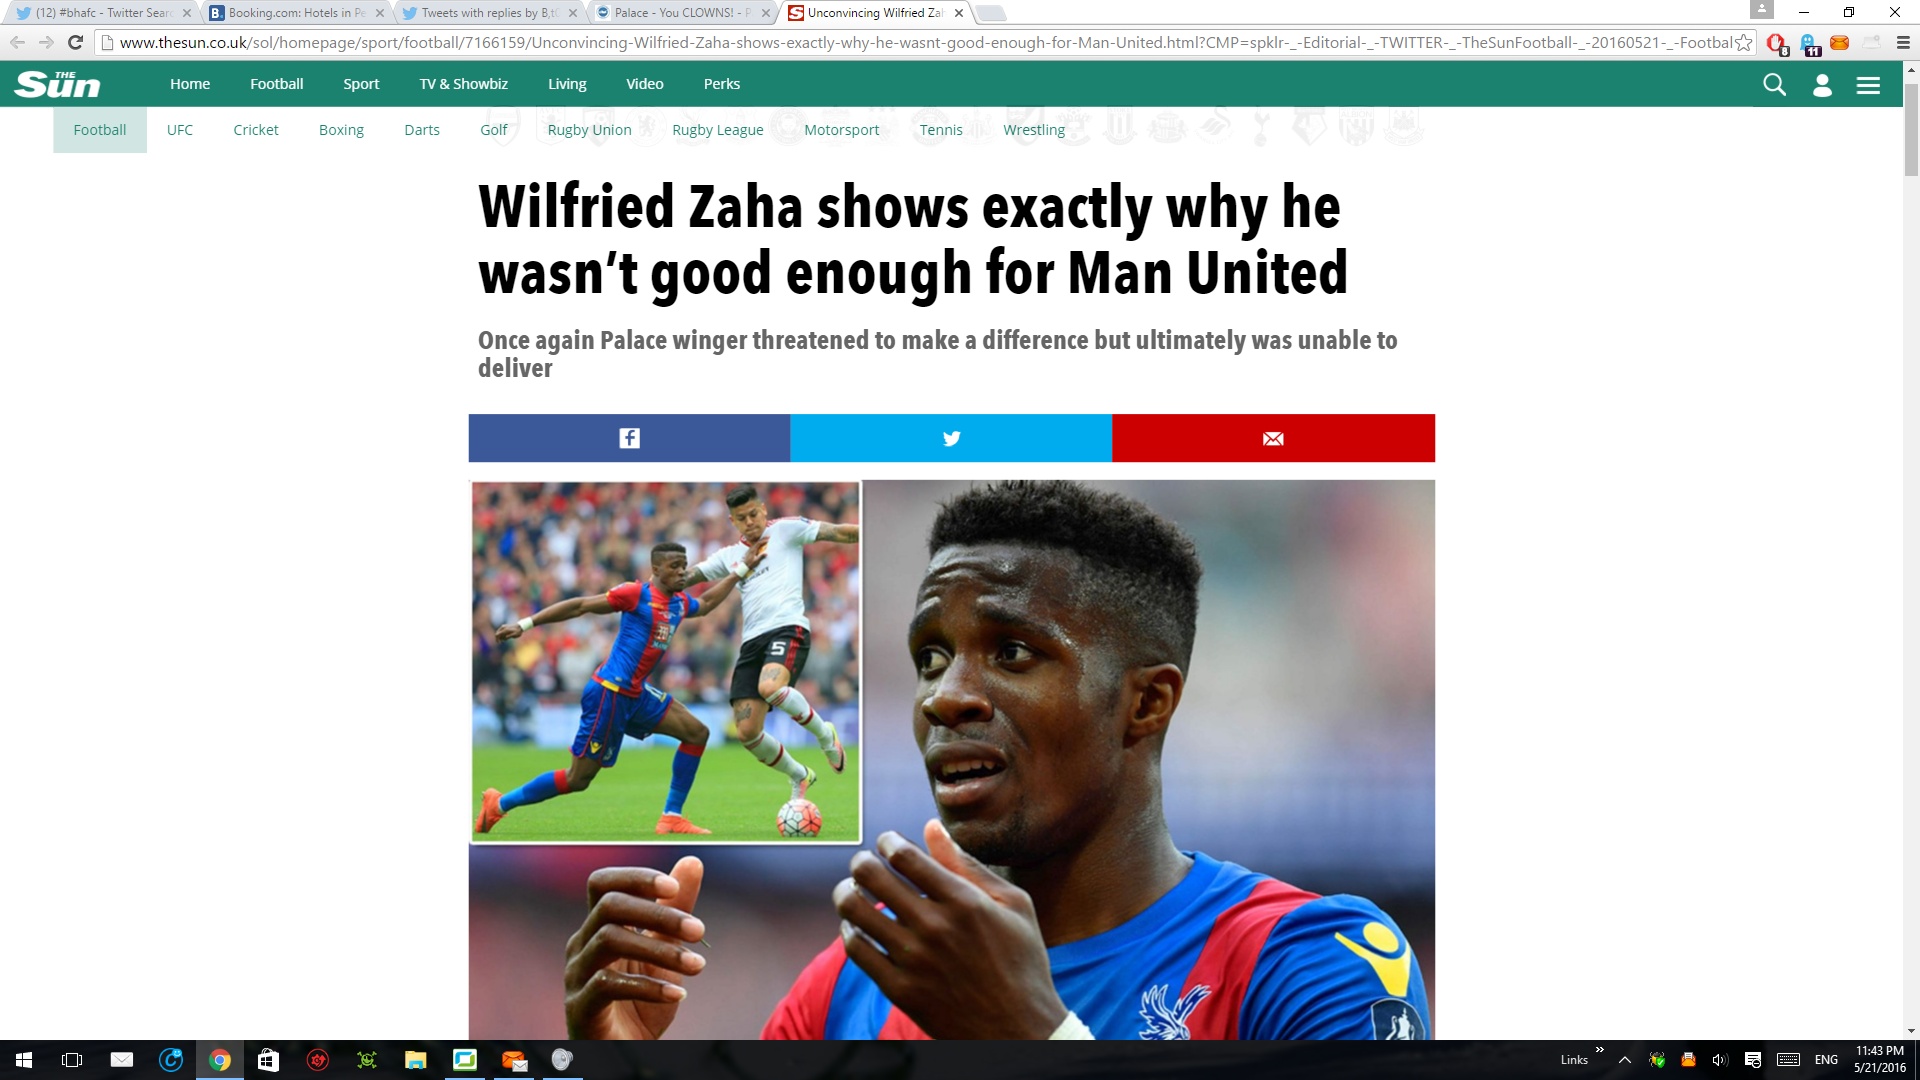
Task: Expand the Links toolbar overflow chevron
Action: tap(1600, 1050)
